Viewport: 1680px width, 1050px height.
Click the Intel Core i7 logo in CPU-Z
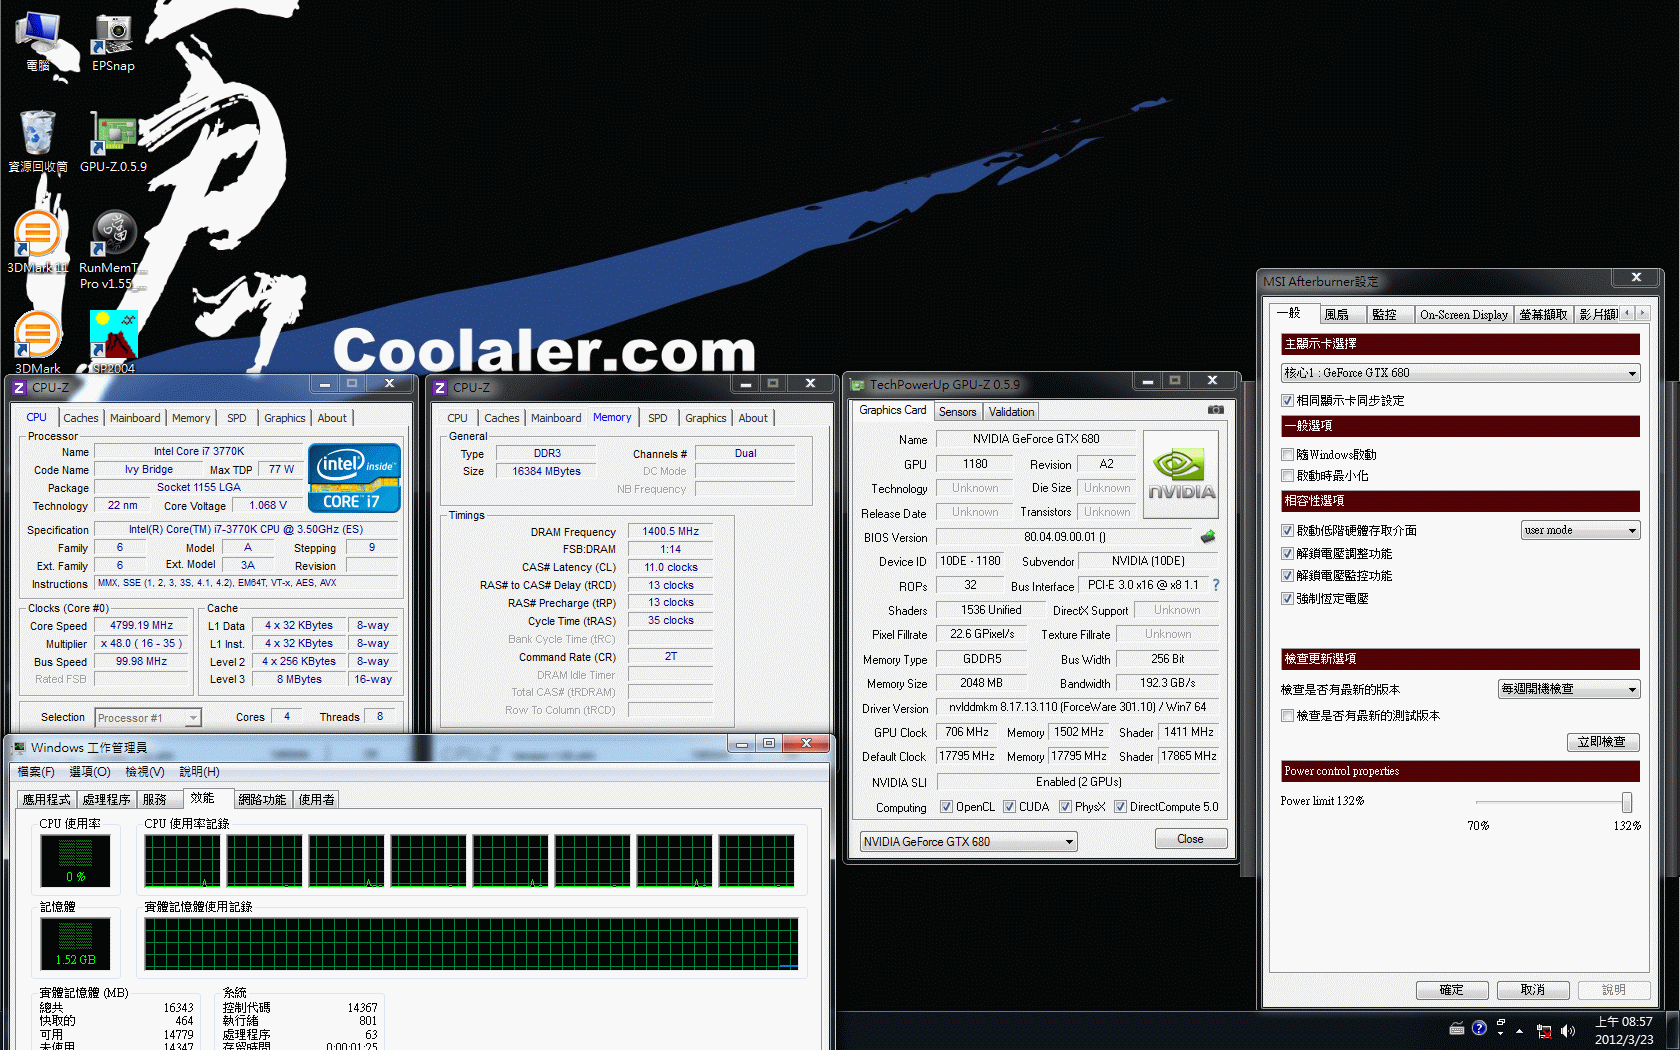[354, 478]
